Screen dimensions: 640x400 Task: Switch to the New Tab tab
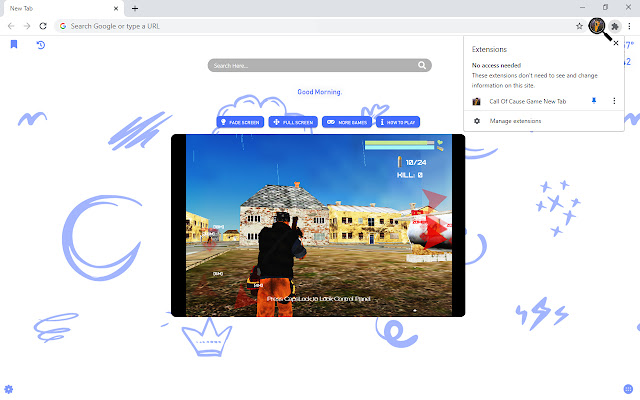[60, 8]
